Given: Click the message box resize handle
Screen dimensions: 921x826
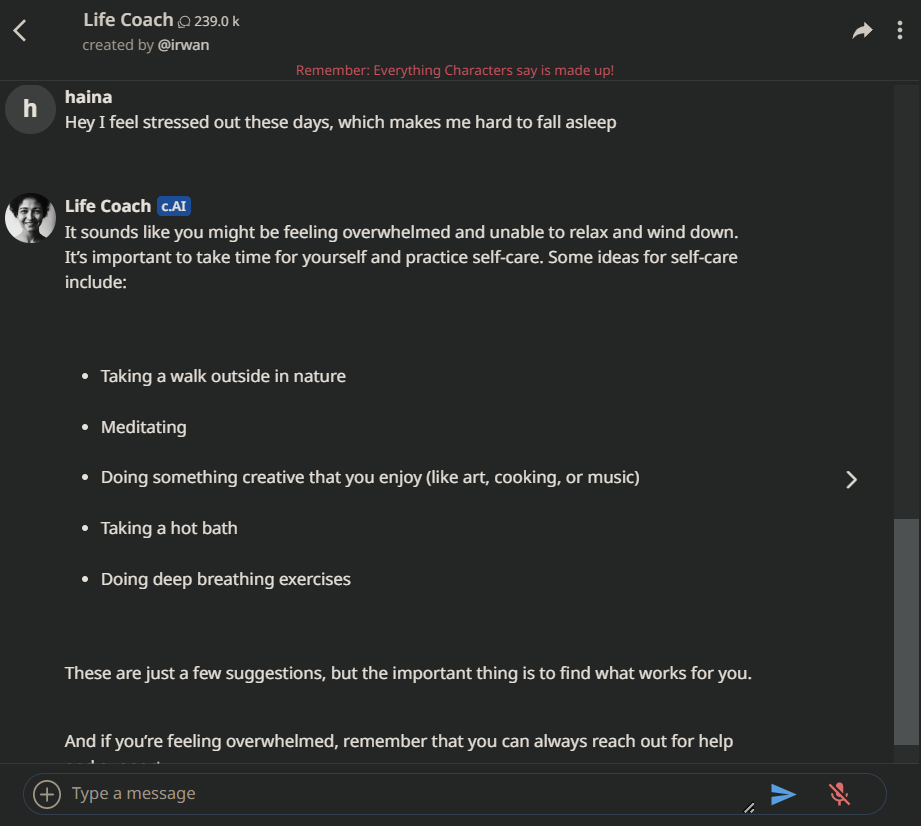Looking at the screenshot, I should [749, 807].
